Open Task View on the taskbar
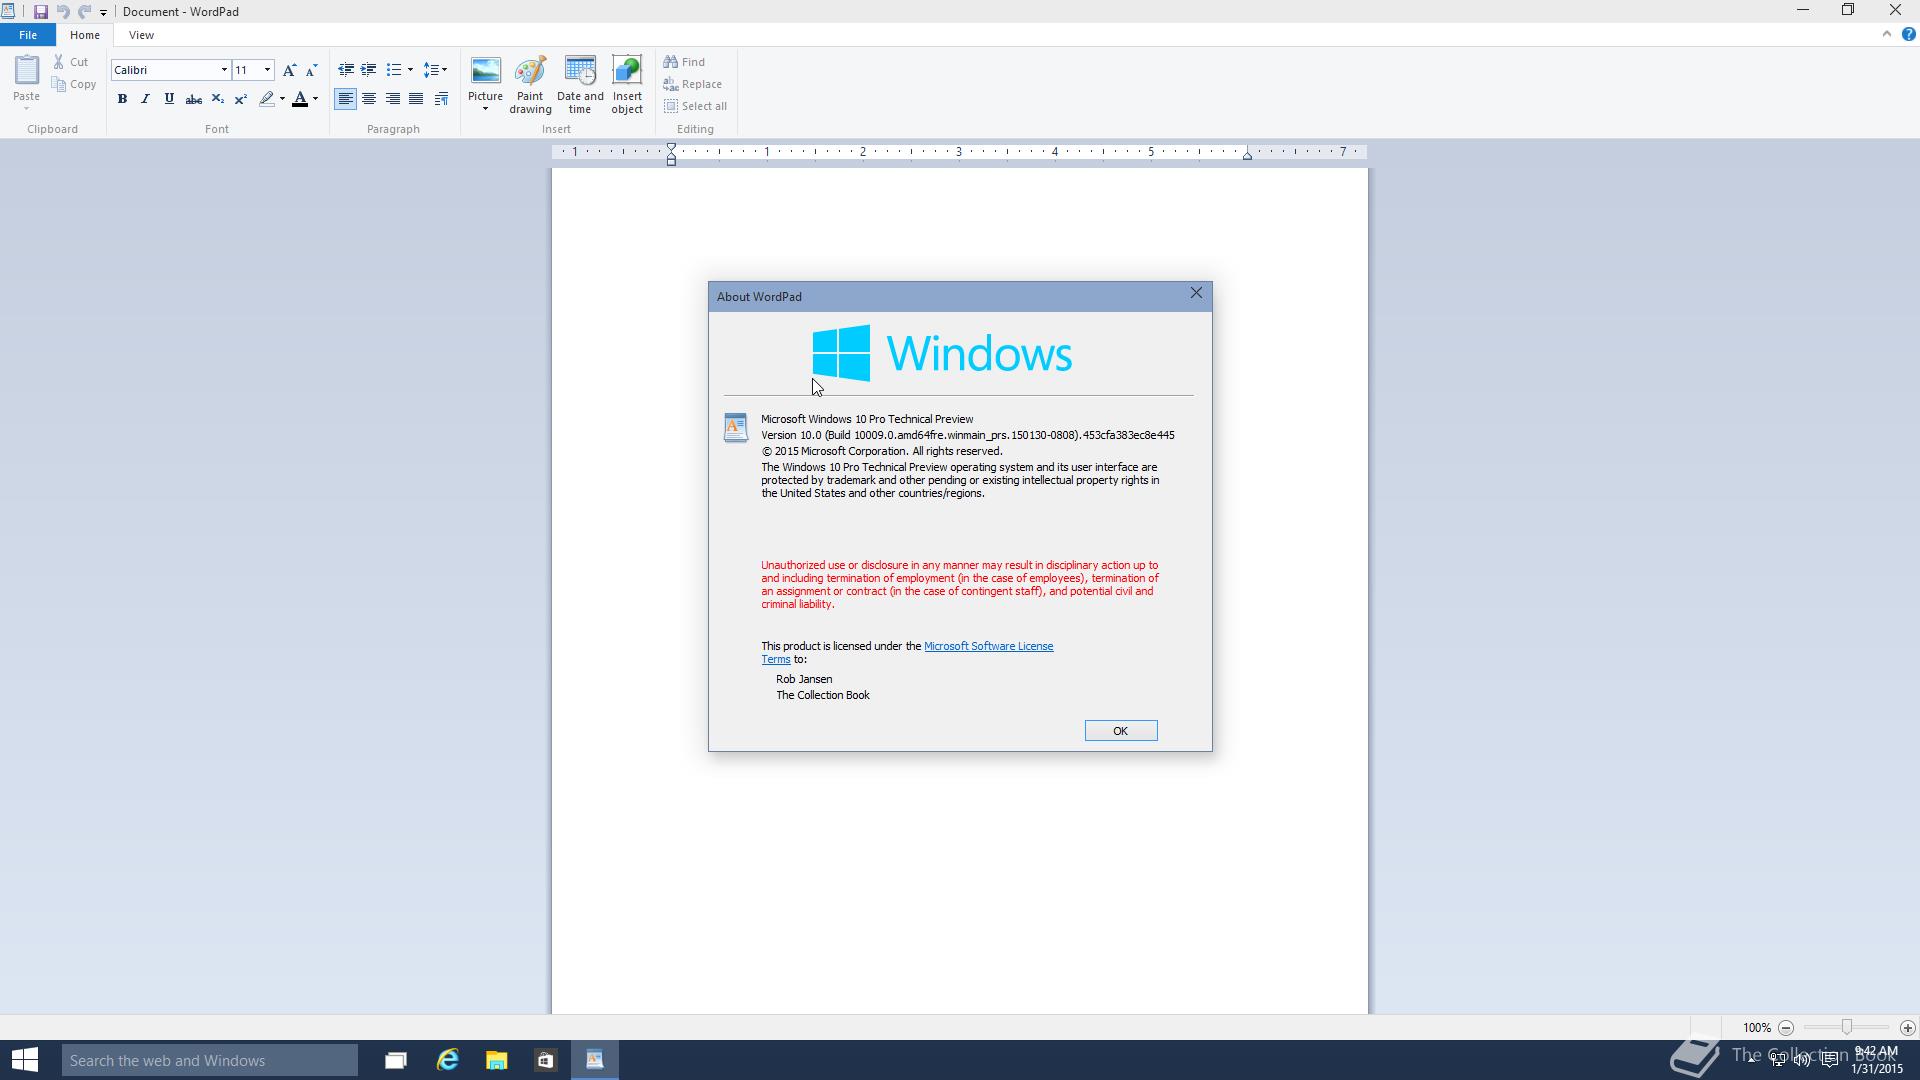1920x1080 pixels. tap(396, 1060)
